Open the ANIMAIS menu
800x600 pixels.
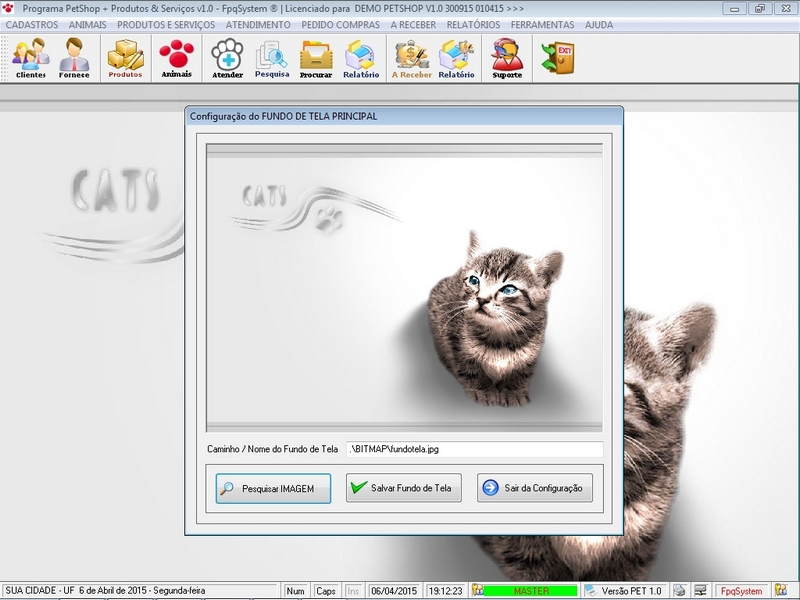(88, 24)
